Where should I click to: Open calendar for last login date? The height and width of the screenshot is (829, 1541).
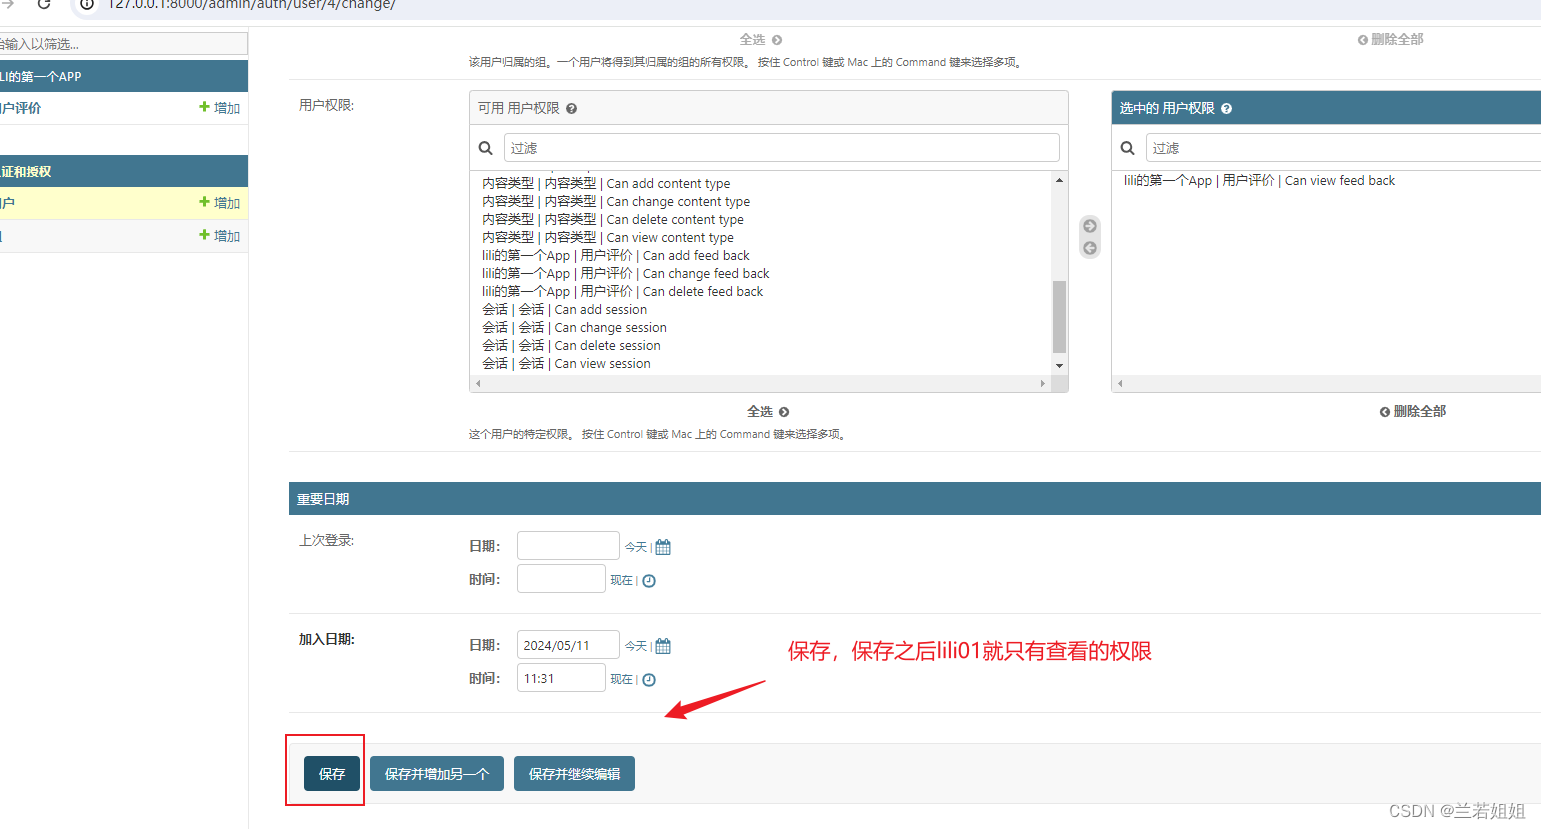(x=663, y=547)
